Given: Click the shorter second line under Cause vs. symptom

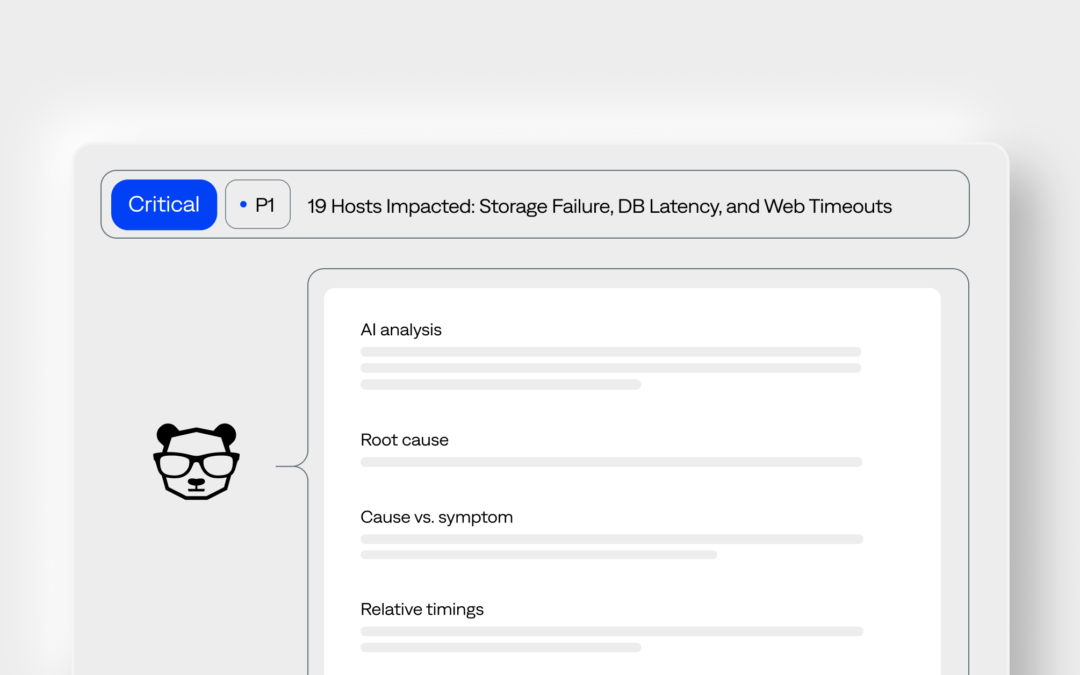Looking at the screenshot, I should tap(539, 554).
